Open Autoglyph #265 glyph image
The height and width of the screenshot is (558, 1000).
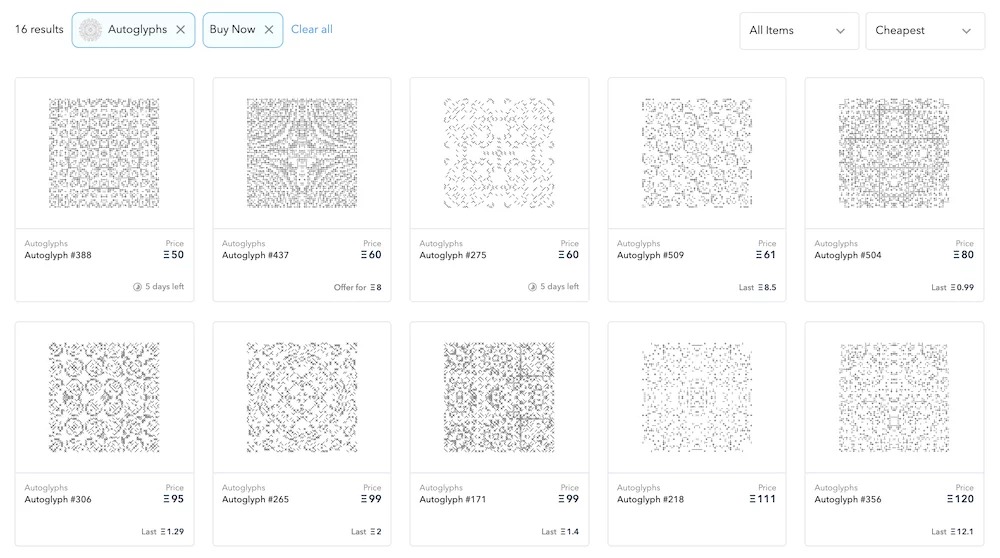coord(301,397)
